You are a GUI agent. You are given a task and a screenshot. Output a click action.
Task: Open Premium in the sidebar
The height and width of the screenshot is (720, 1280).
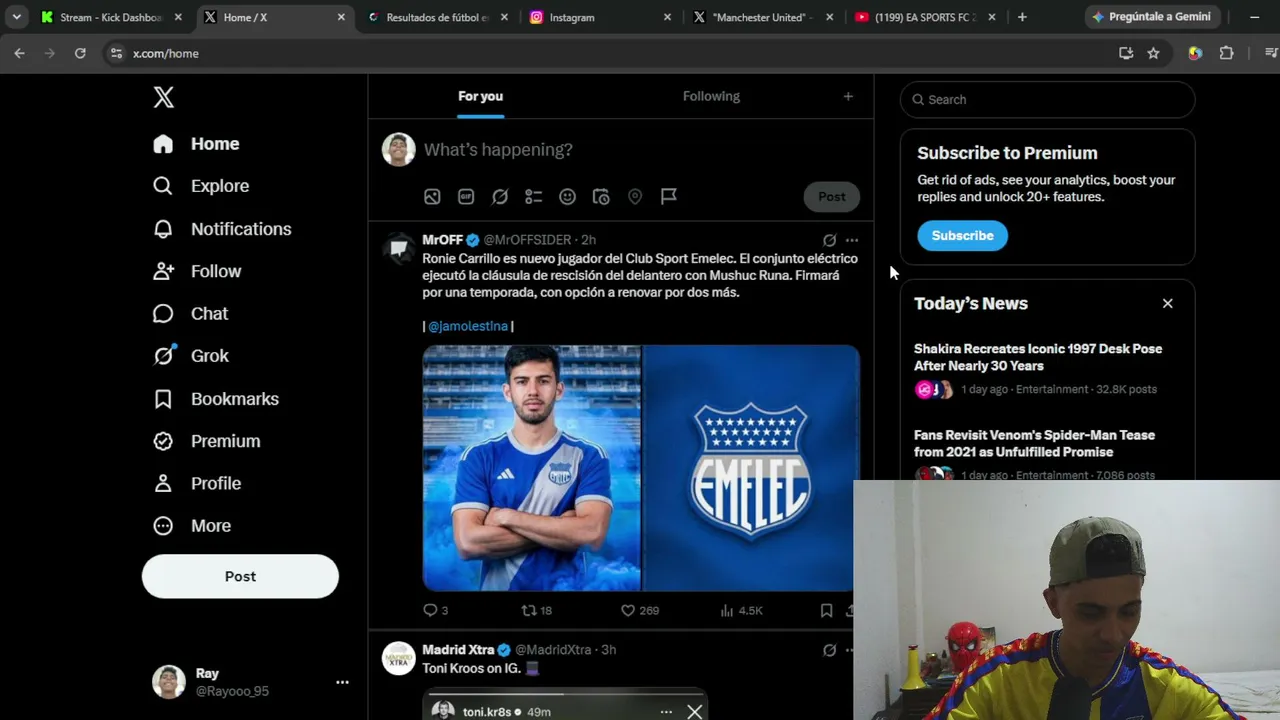click(207, 441)
